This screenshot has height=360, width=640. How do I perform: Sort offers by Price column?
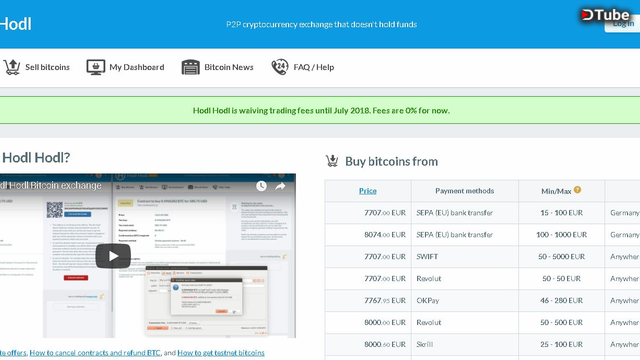[x=368, y=191]
